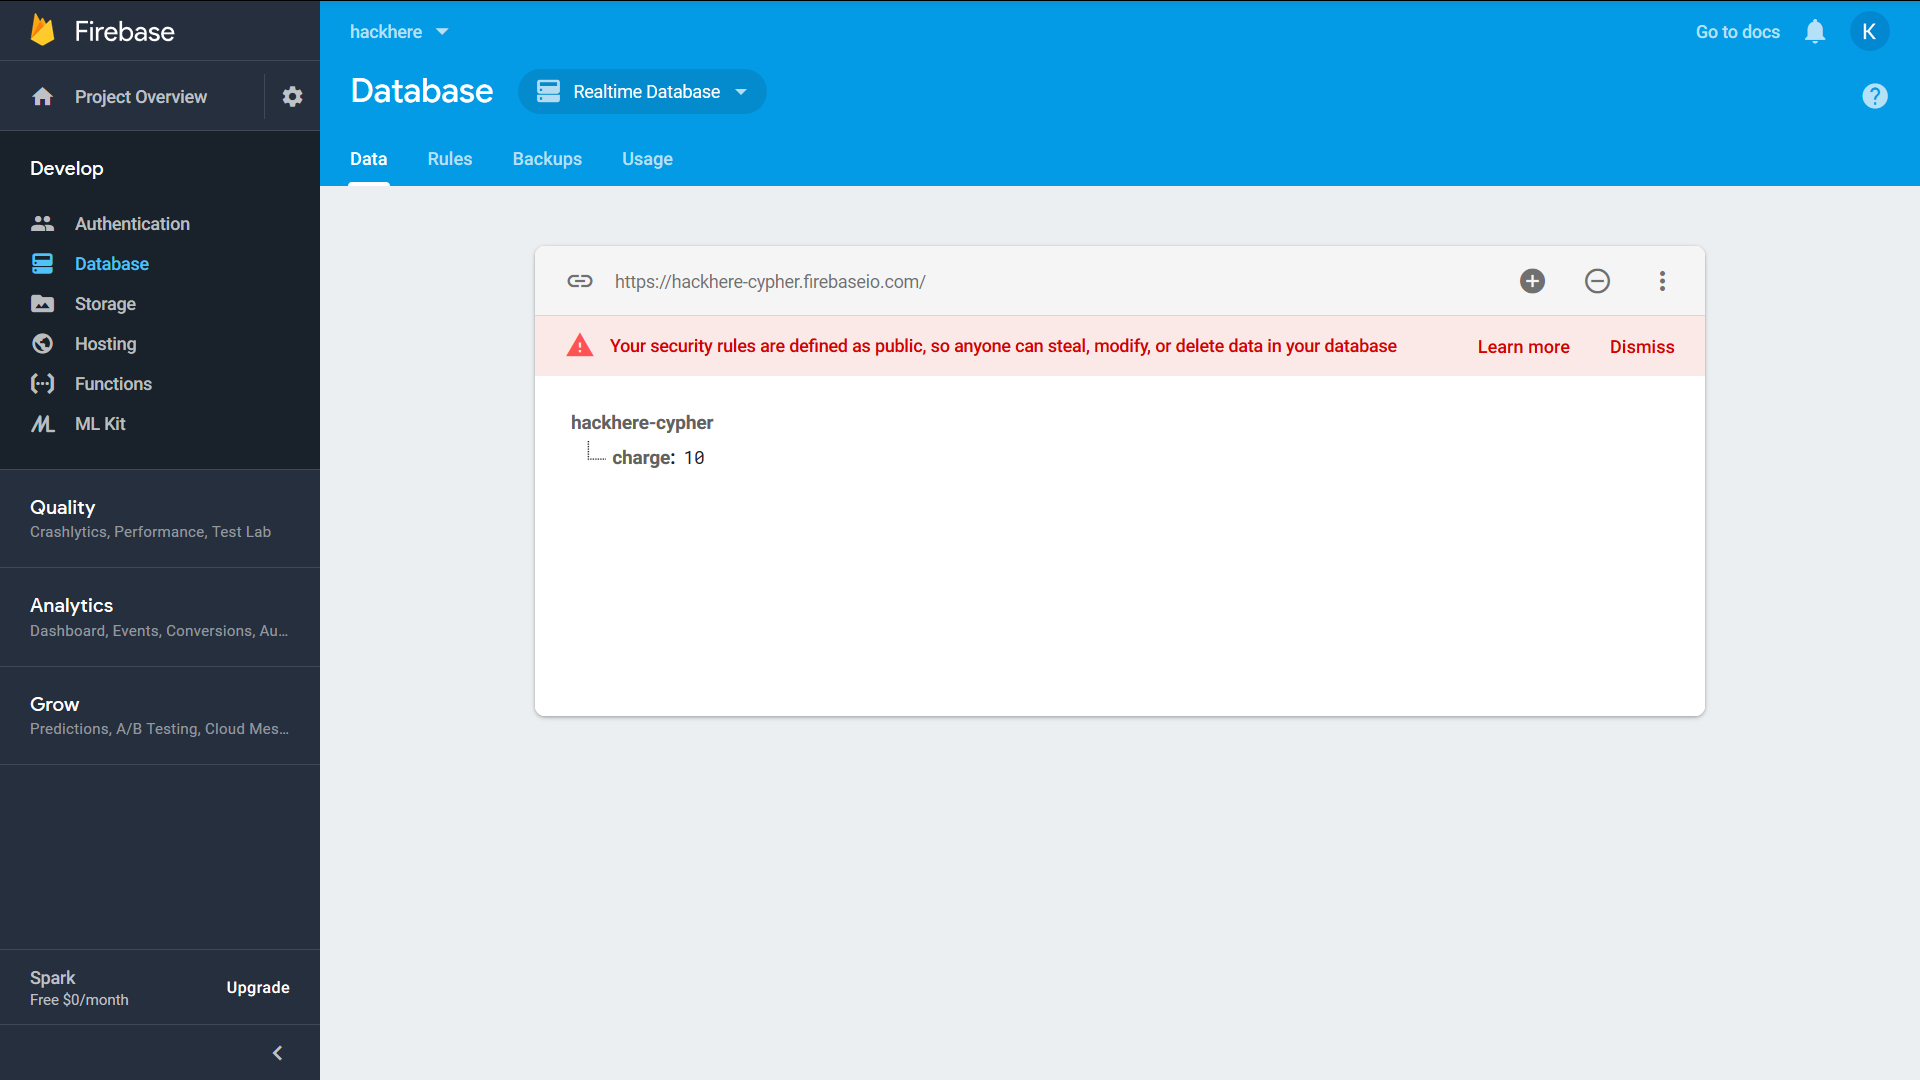Switch to the Rules tab

pos(449,159)
